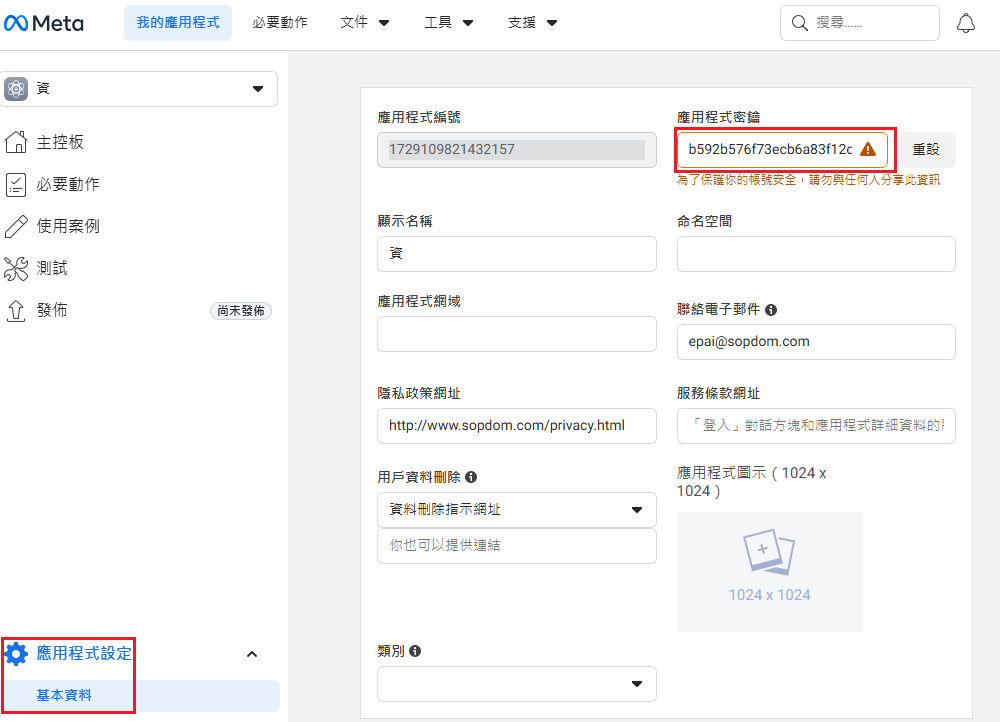Click the 你也可以提供連結 input field
Image resolution: width=1000 pixels, height=722 pixels.
(x=517, y=545)
